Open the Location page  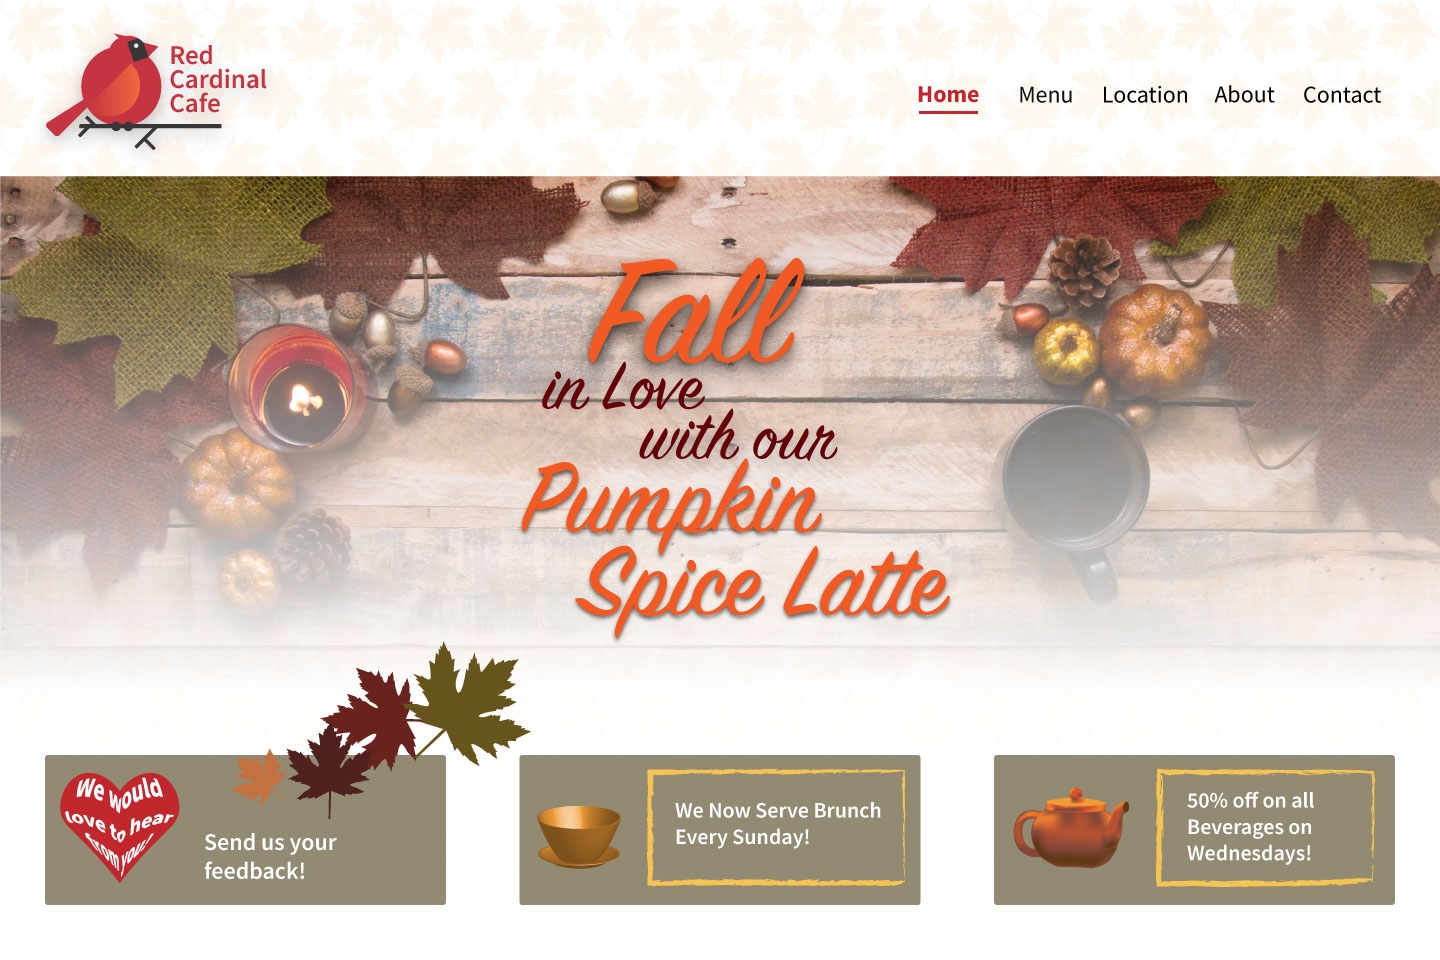(x=1145, y=95)
